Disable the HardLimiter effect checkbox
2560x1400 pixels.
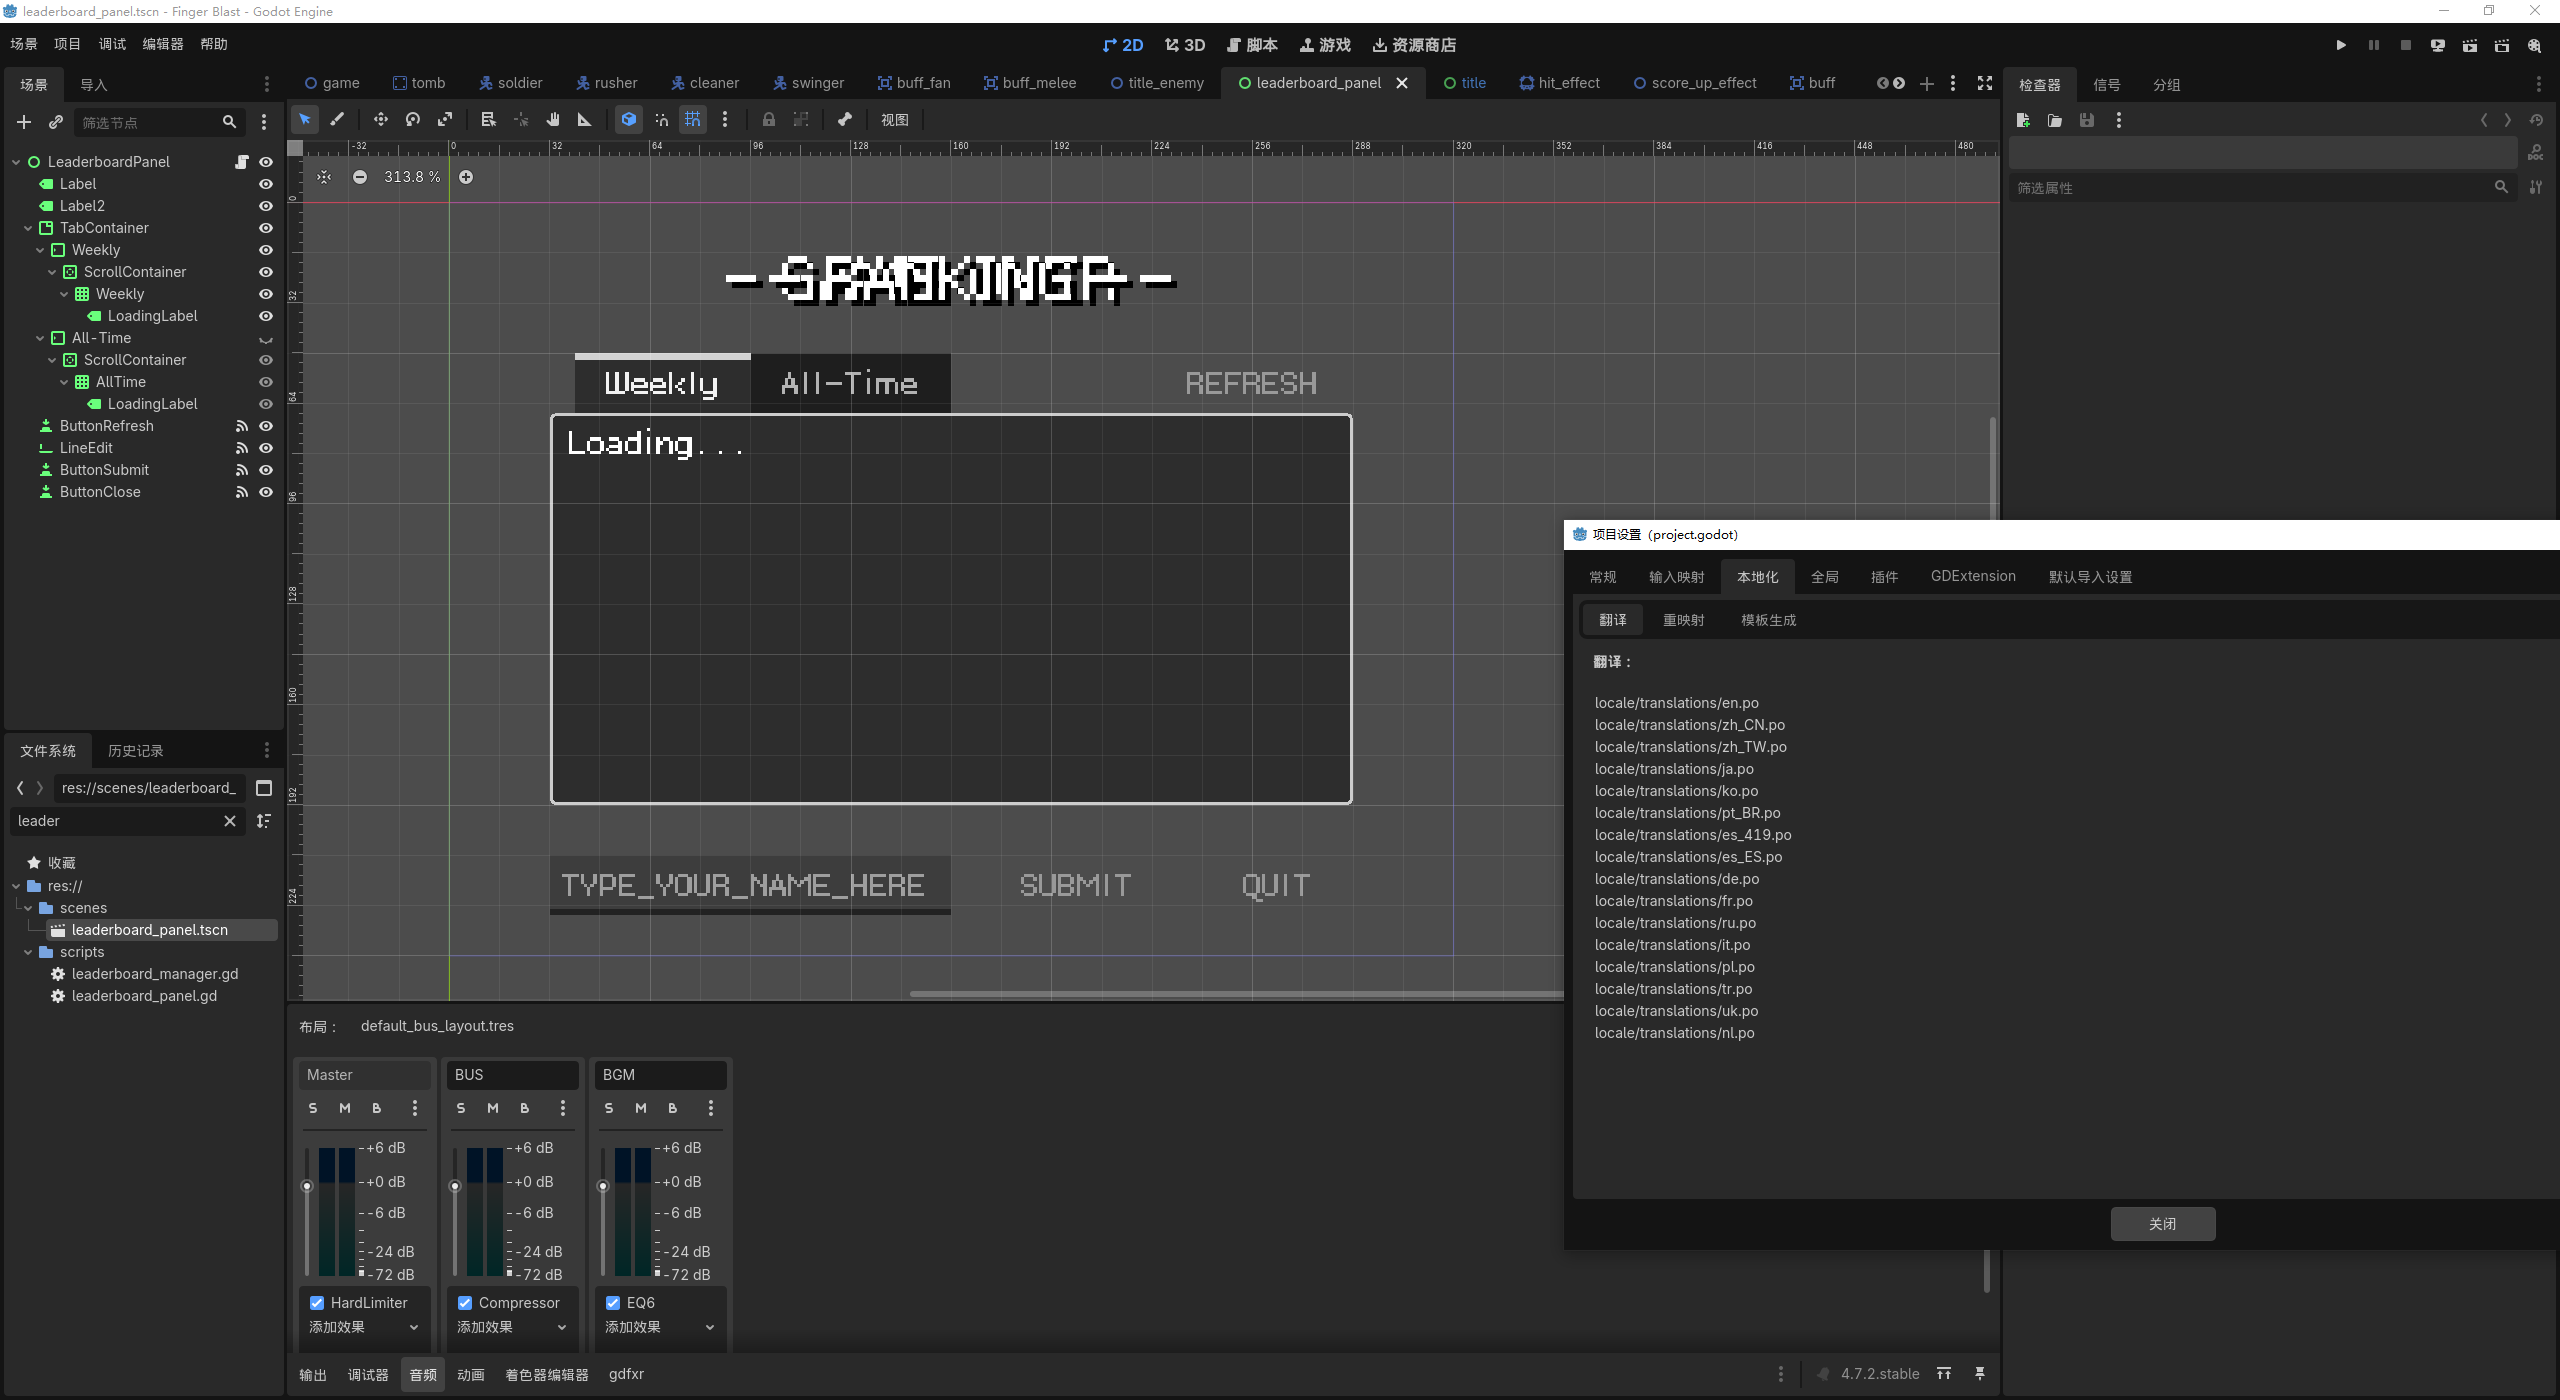[x=317, y=1303]
